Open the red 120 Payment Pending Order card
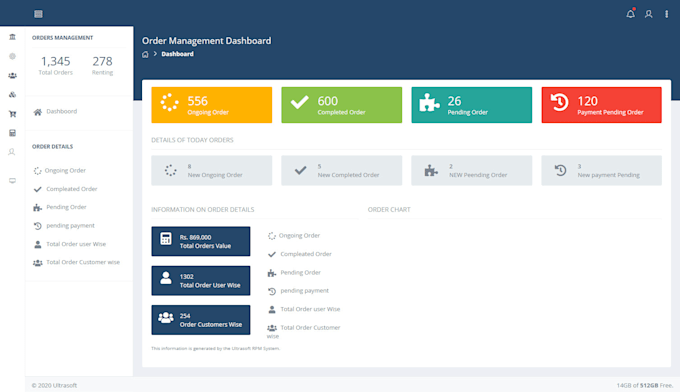 click(x=602, y=105)
